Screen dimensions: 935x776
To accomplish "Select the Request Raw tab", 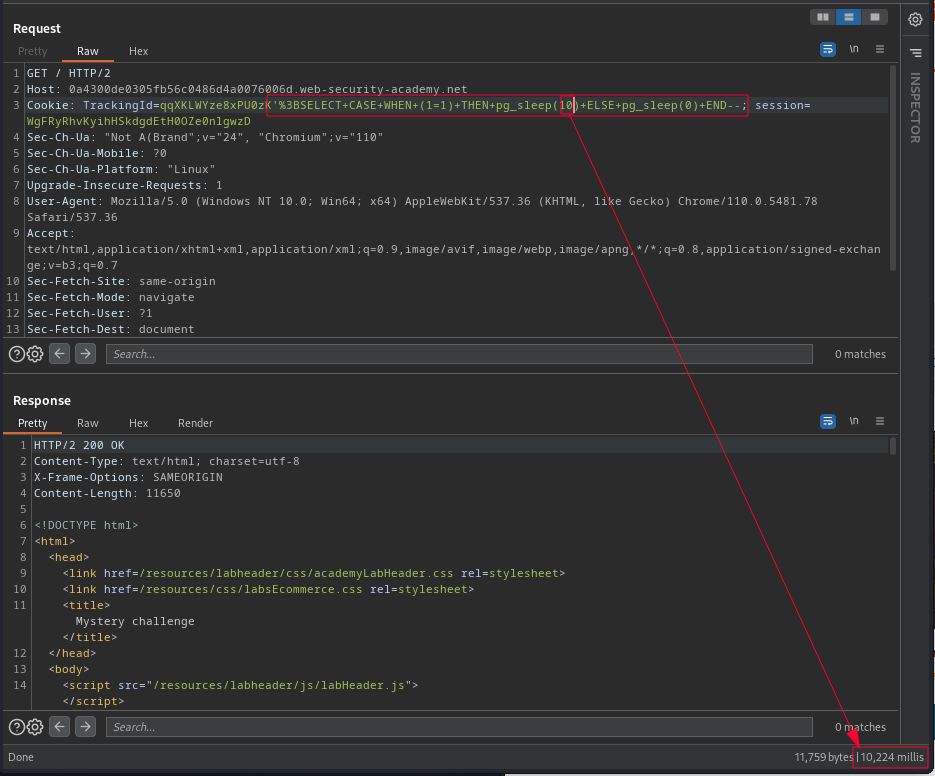I will coord(88,51).
